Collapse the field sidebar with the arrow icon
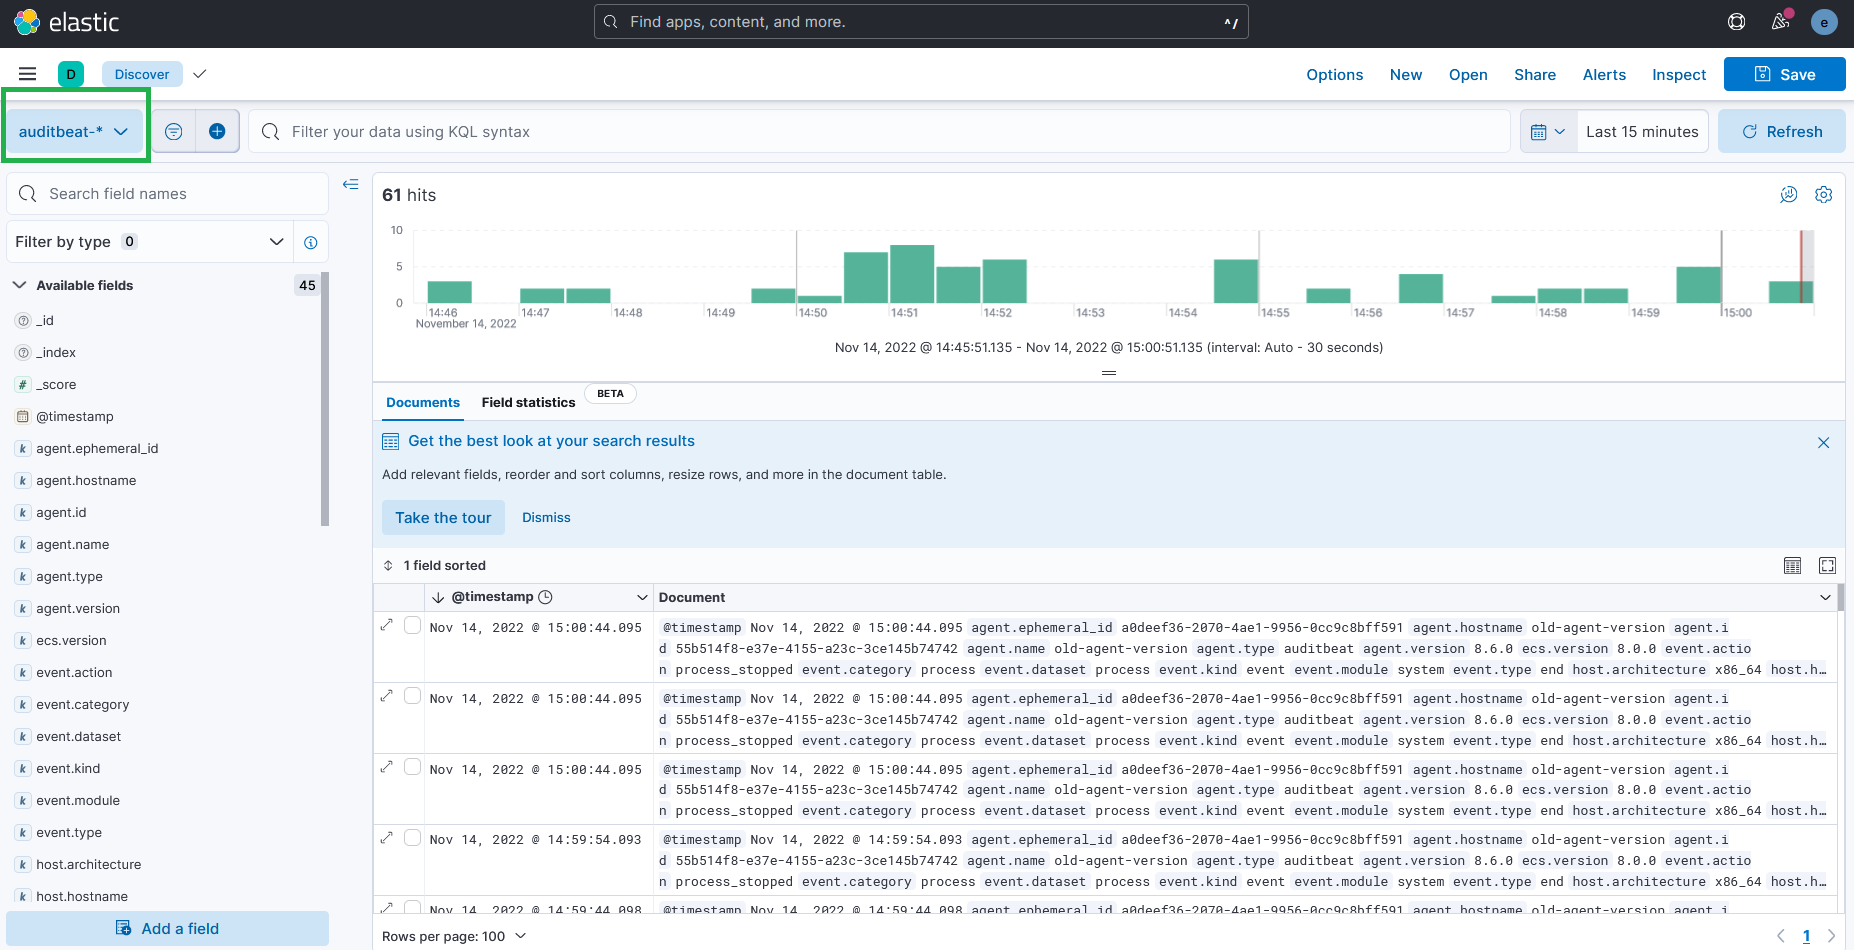The width and height of the screenshot is (1854, 950). tap(350, 184)
